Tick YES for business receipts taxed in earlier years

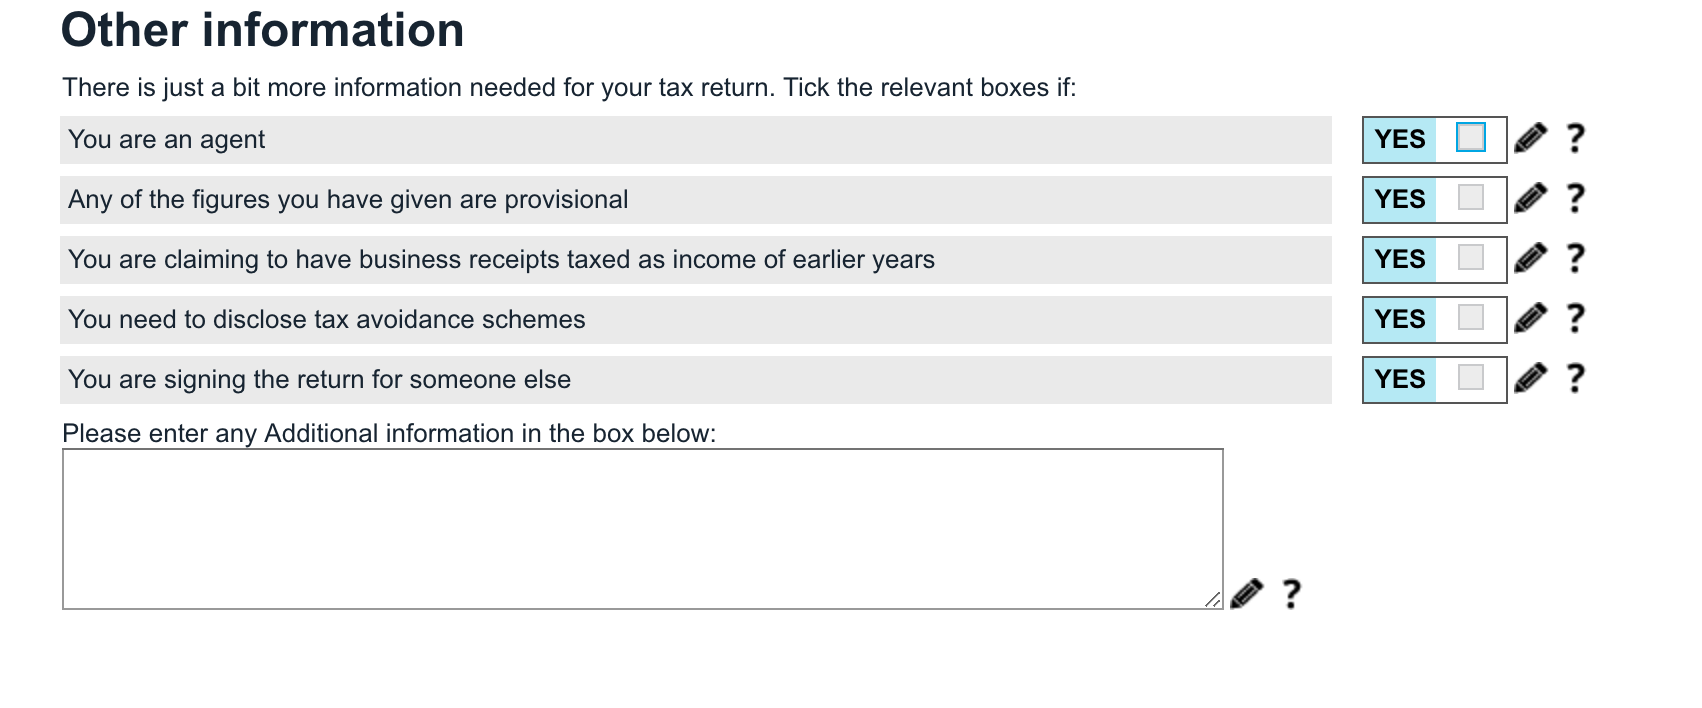coord(1471,257)
